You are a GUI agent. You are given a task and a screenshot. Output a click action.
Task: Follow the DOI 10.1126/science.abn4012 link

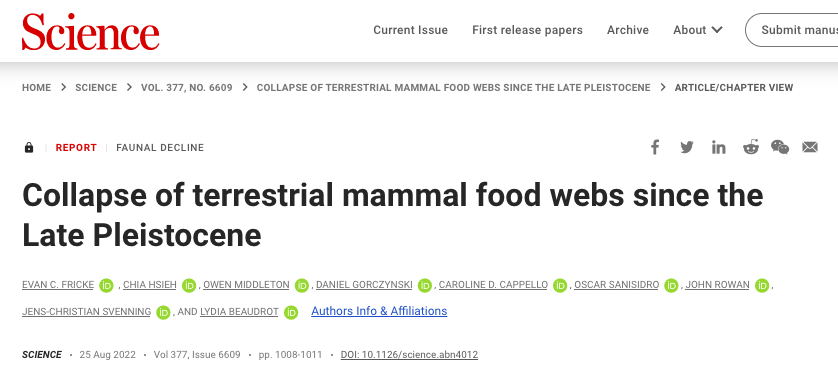click(x=409, y=355)
